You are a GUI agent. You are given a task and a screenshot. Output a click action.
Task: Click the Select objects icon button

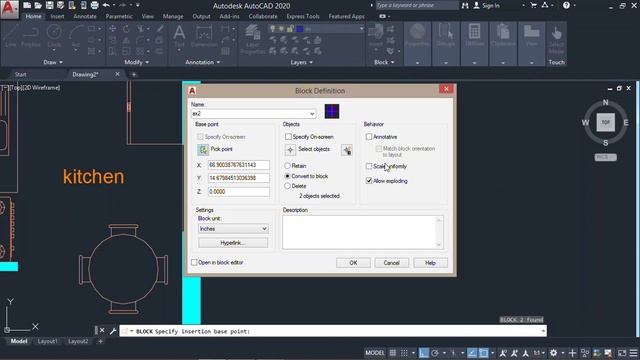click(x=290, y=150)
